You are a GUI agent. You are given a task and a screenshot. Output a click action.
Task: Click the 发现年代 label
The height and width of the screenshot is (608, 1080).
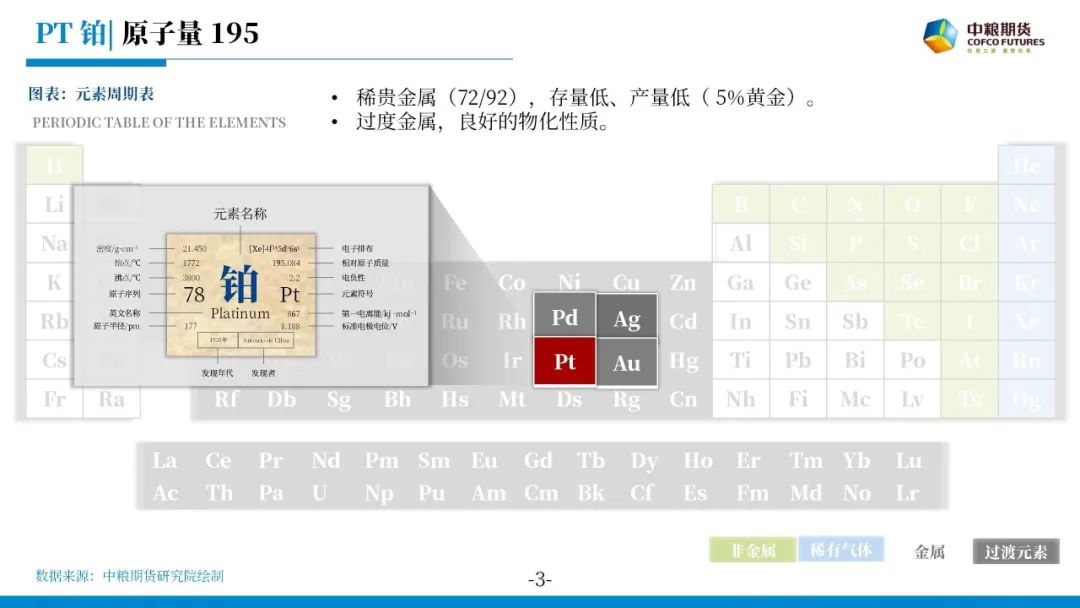[x=217, y=373]
